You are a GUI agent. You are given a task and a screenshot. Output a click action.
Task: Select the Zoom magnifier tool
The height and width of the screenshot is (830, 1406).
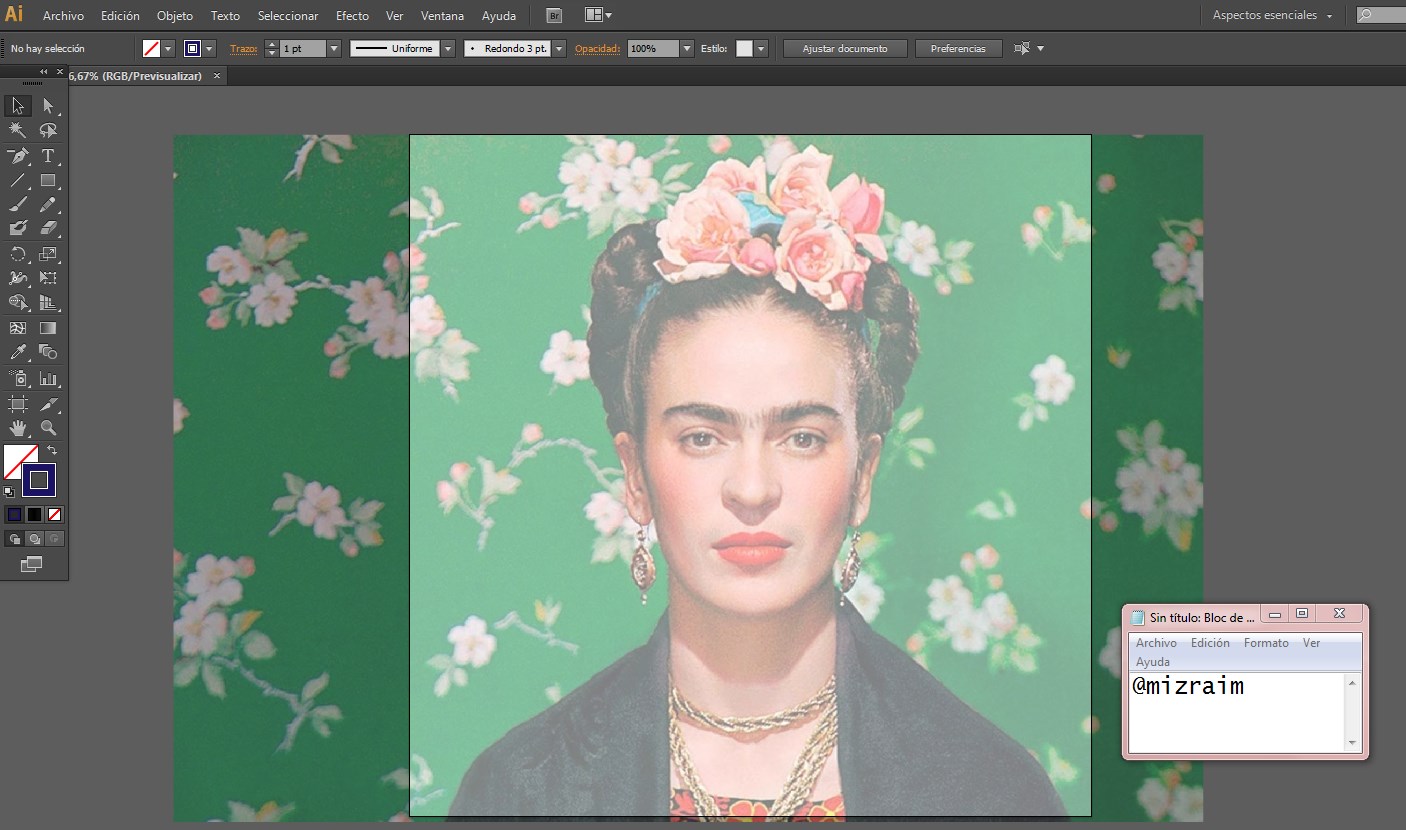pos(48,428)
